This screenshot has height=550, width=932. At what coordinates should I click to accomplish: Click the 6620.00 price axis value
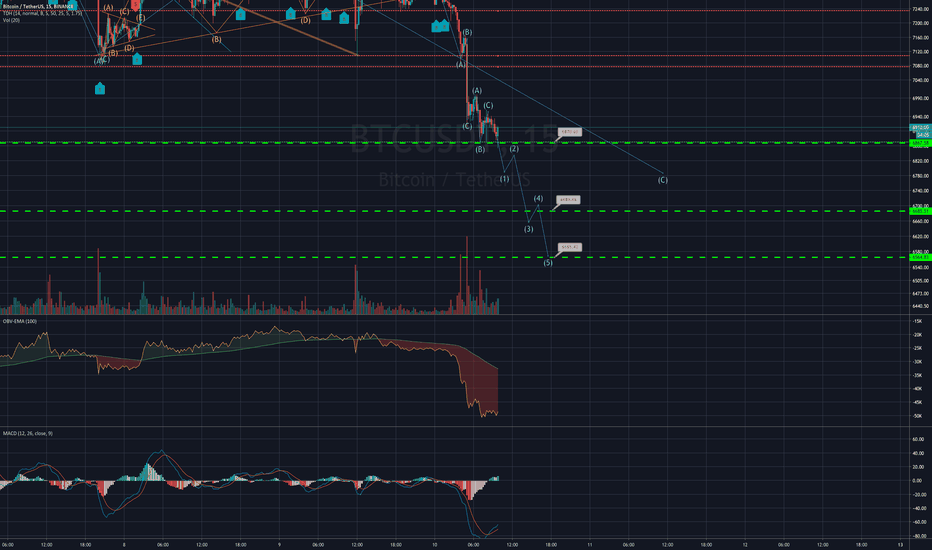point(920,237)
